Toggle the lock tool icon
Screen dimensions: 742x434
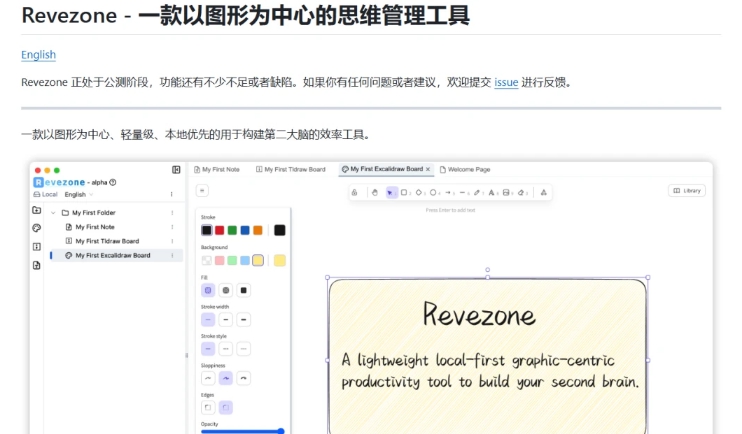coord(354,193)
